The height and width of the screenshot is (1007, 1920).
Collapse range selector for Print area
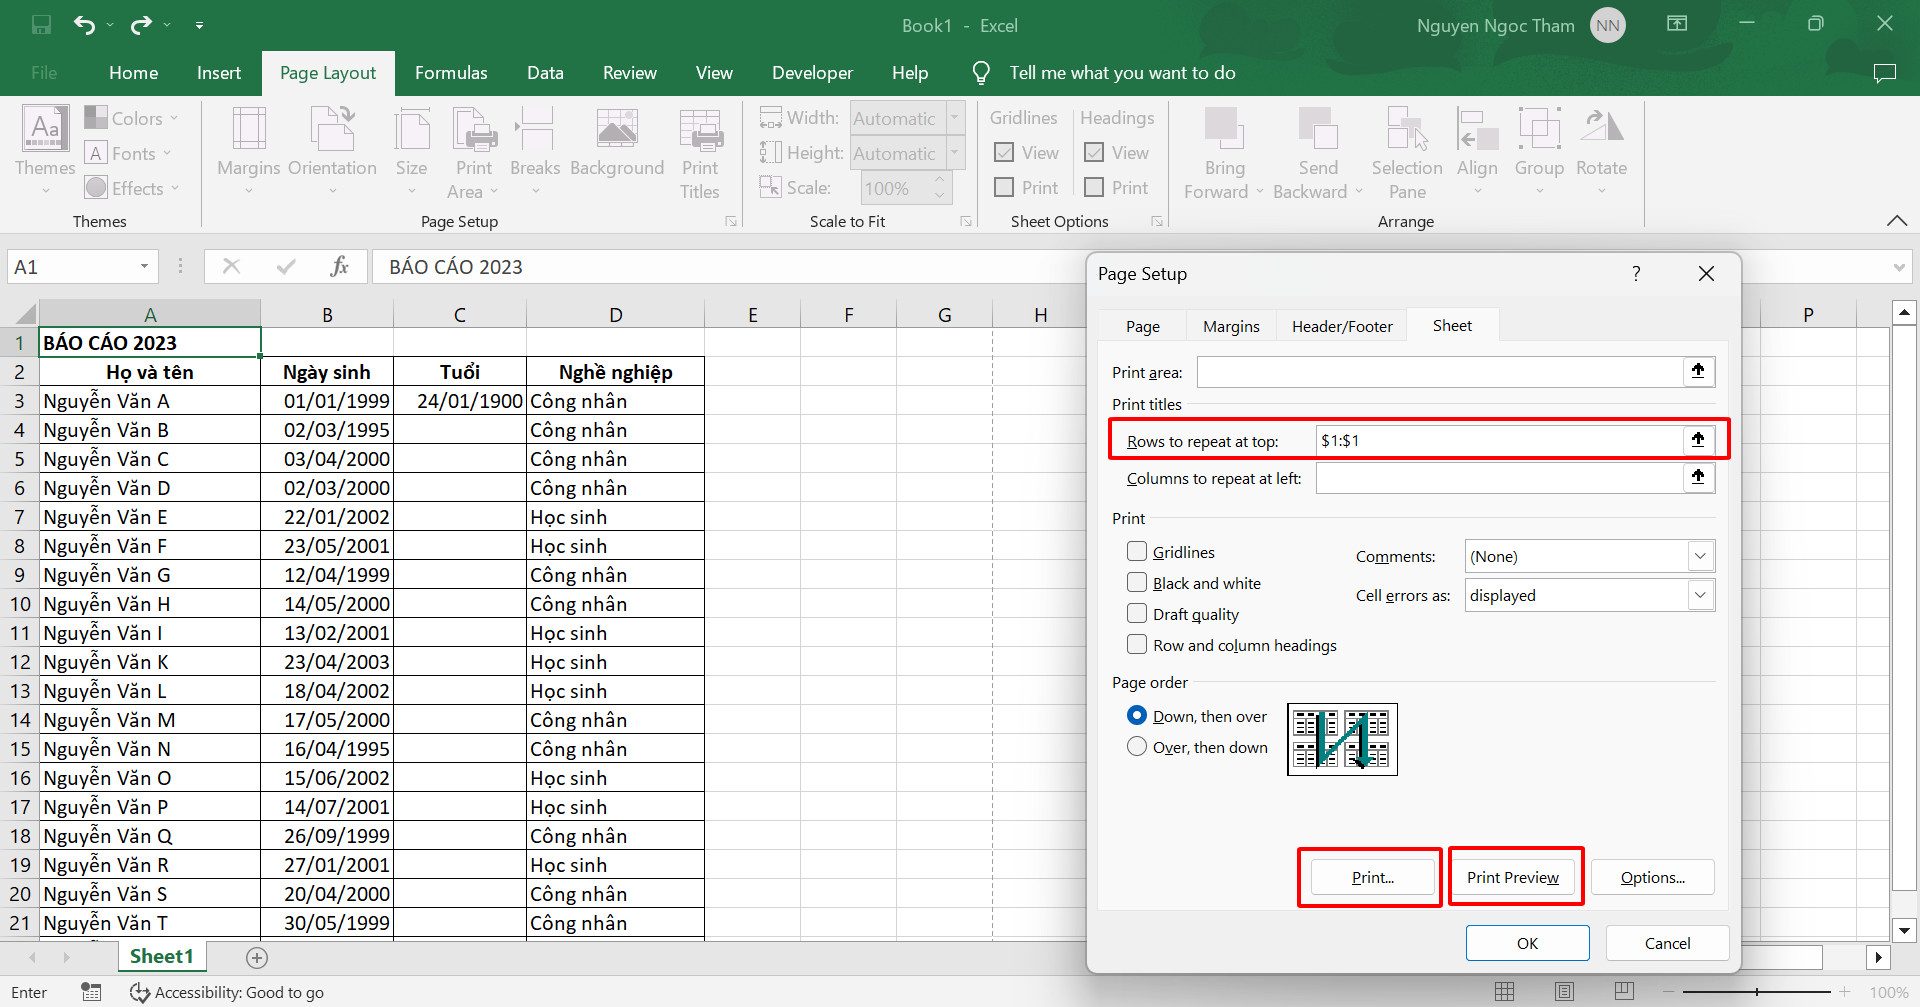1697,372
